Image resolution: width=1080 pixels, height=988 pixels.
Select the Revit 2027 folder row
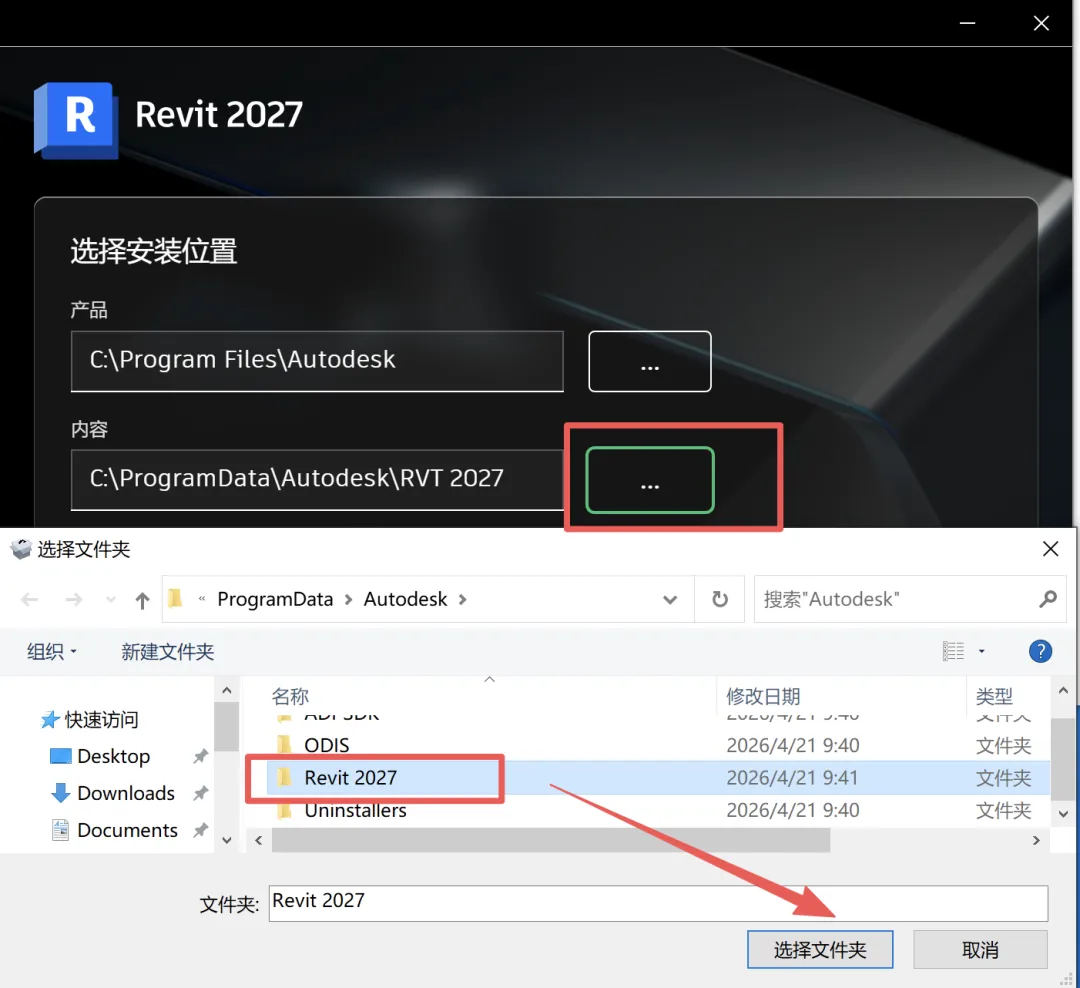(x=658, y=777)
